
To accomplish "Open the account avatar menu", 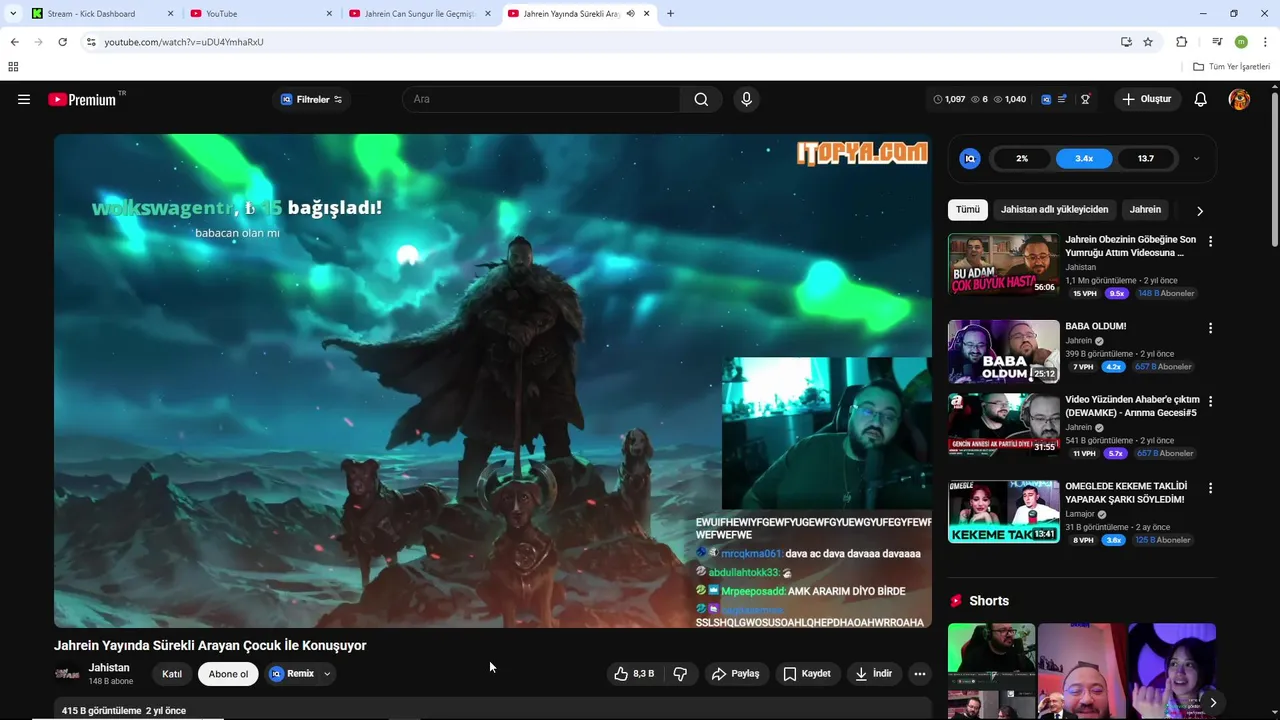I will click(x=1239, y=99).
